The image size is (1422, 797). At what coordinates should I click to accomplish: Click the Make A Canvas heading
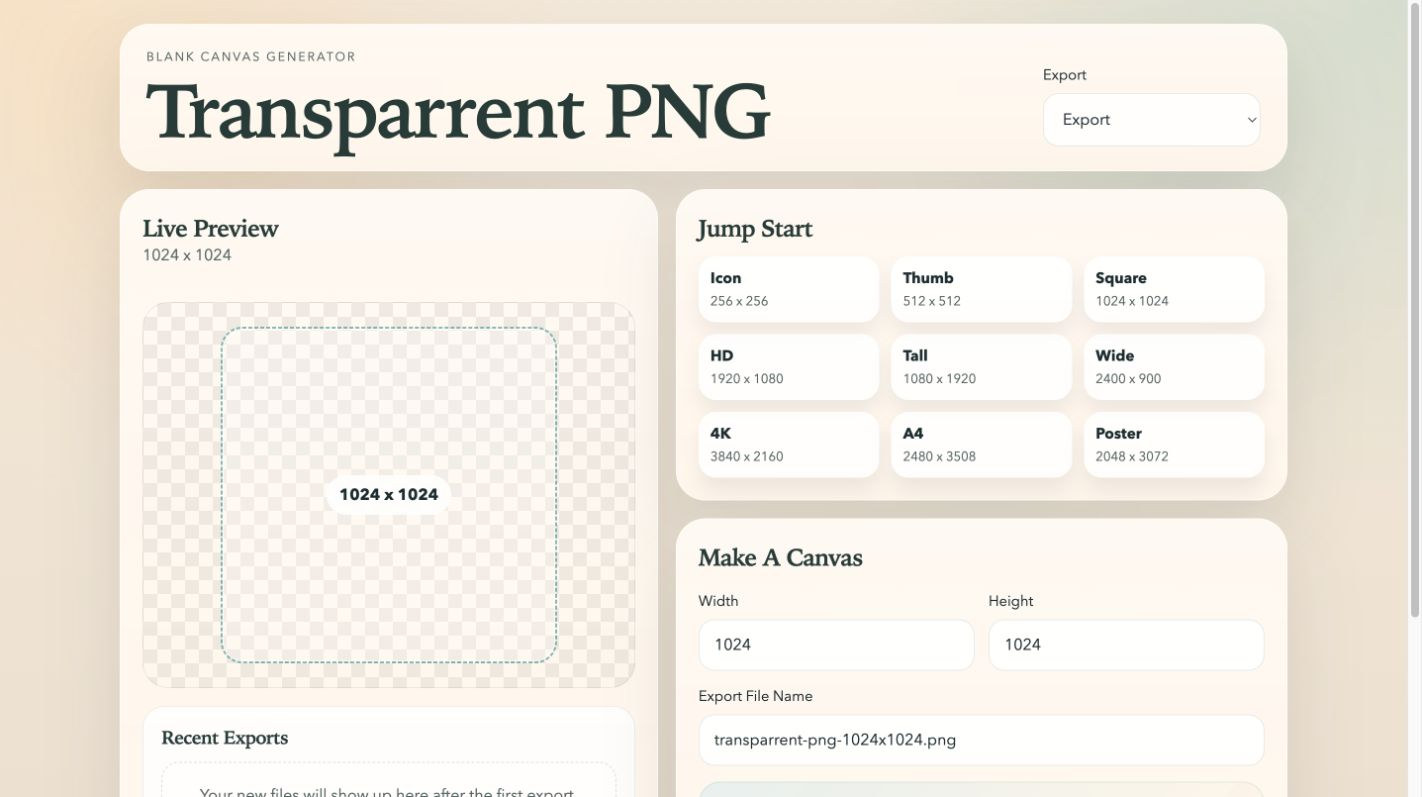[x=780, y=558]
